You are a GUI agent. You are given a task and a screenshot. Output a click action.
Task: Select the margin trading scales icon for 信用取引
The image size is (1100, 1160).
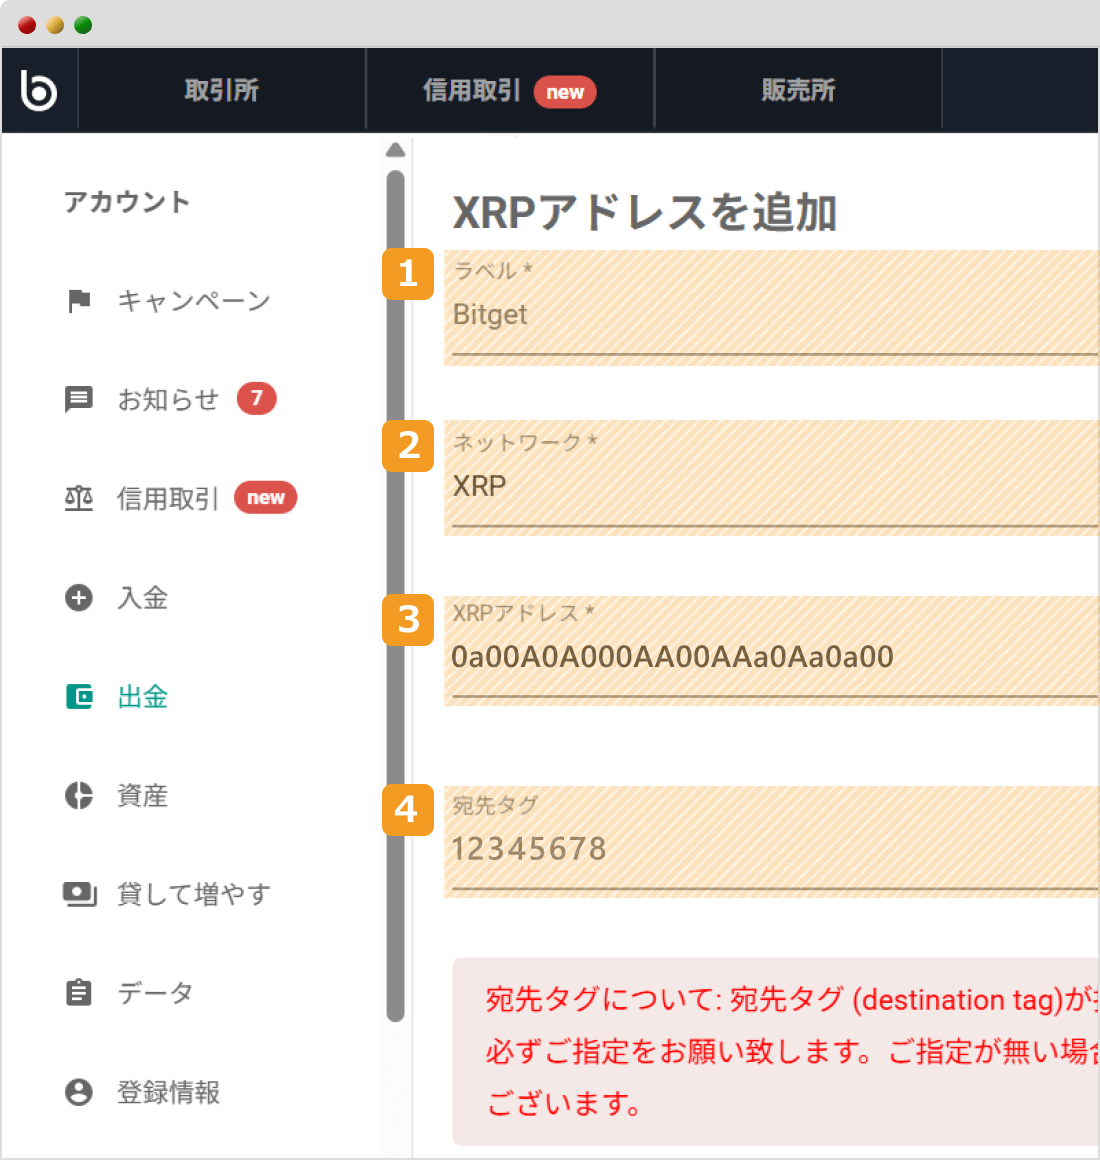pos(79,498)
